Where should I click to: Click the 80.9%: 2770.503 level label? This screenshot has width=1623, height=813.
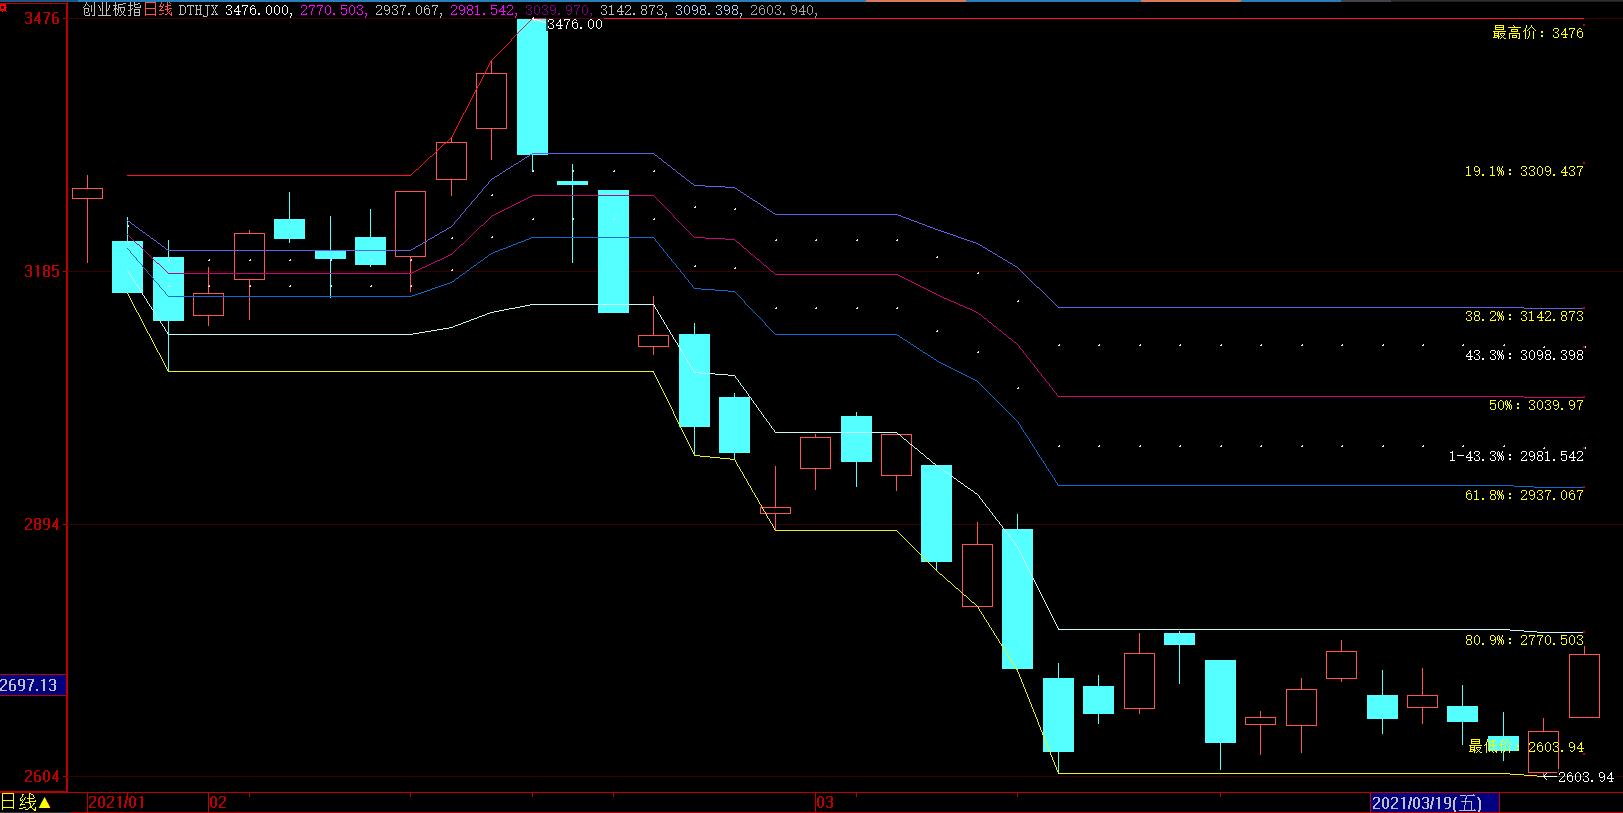1524,640
